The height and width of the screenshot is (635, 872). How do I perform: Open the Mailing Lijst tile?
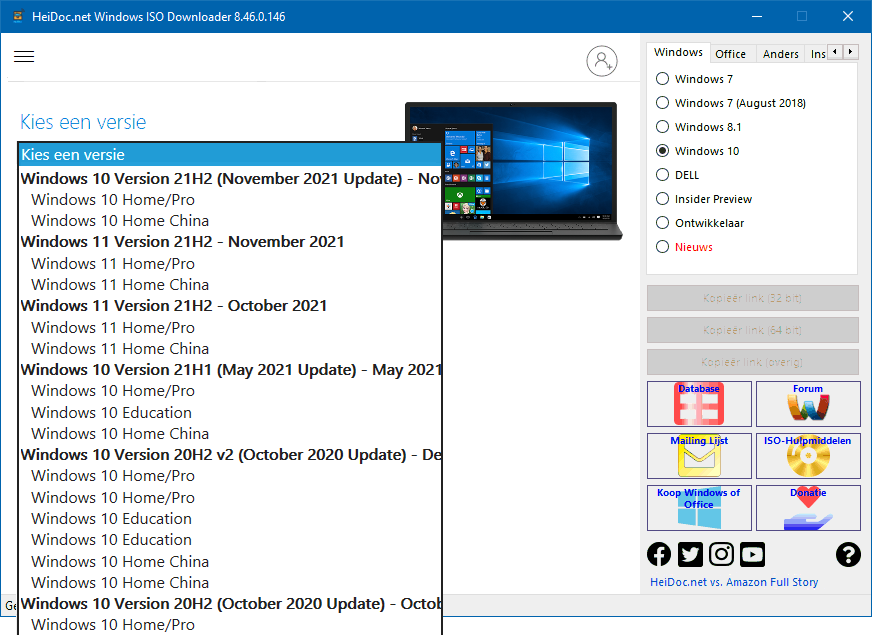[699, 456]
